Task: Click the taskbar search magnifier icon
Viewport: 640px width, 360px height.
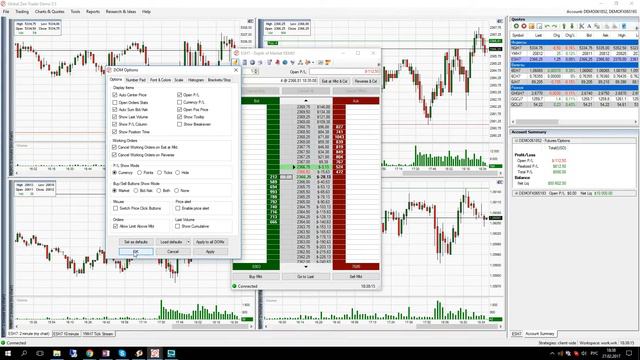Action: click(x=24, y=353)
